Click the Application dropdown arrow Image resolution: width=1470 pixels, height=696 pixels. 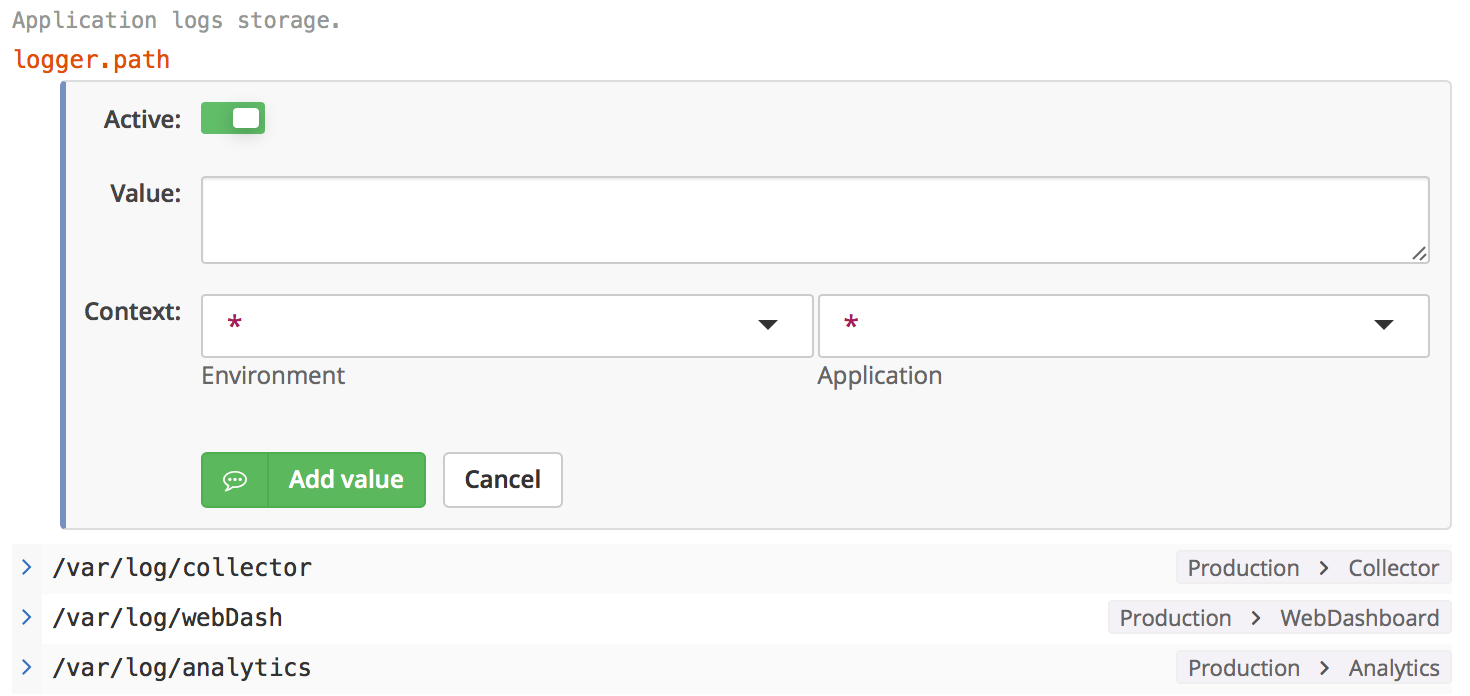pyautogui.click(x=1384, y=325)
